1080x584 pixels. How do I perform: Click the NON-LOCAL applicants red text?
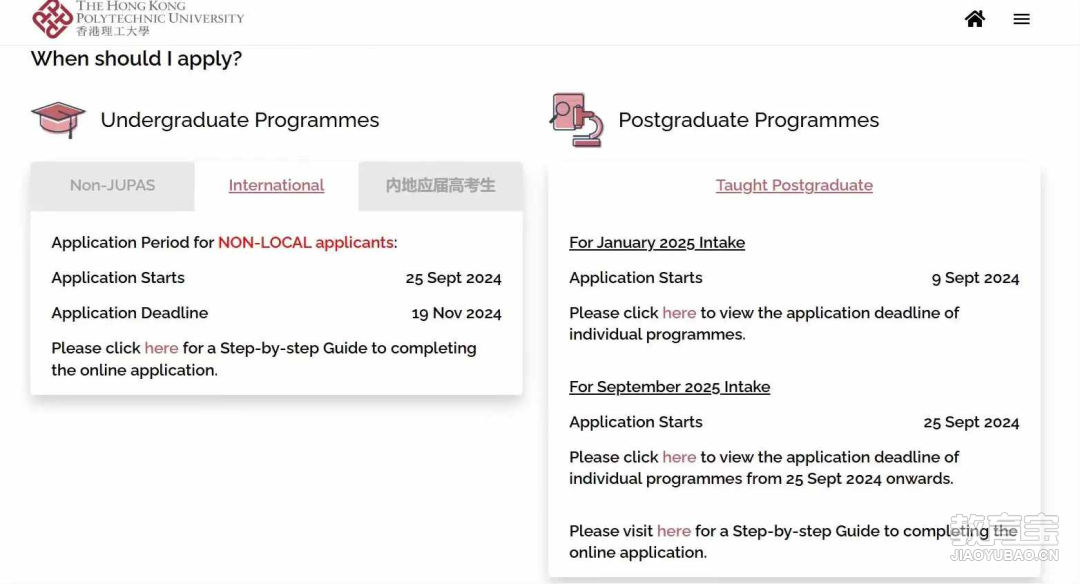[x=306, y=242]
